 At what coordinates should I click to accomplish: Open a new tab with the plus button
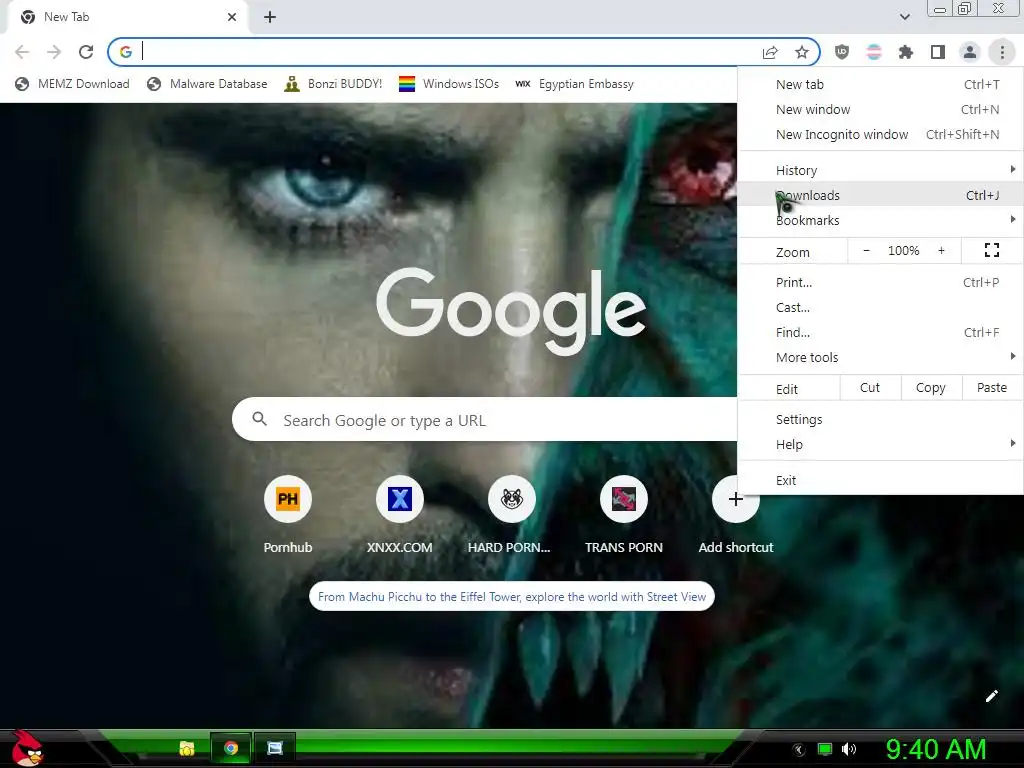(x=270, y=17)
